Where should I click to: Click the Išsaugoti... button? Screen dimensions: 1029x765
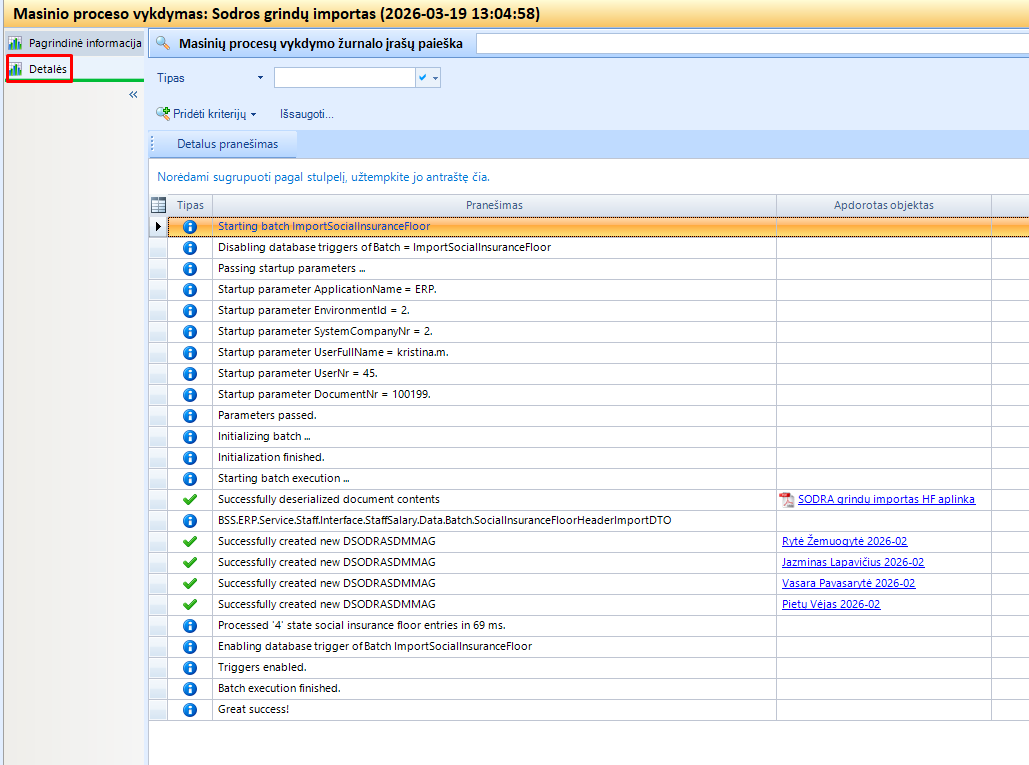click(x=306, y=114)
